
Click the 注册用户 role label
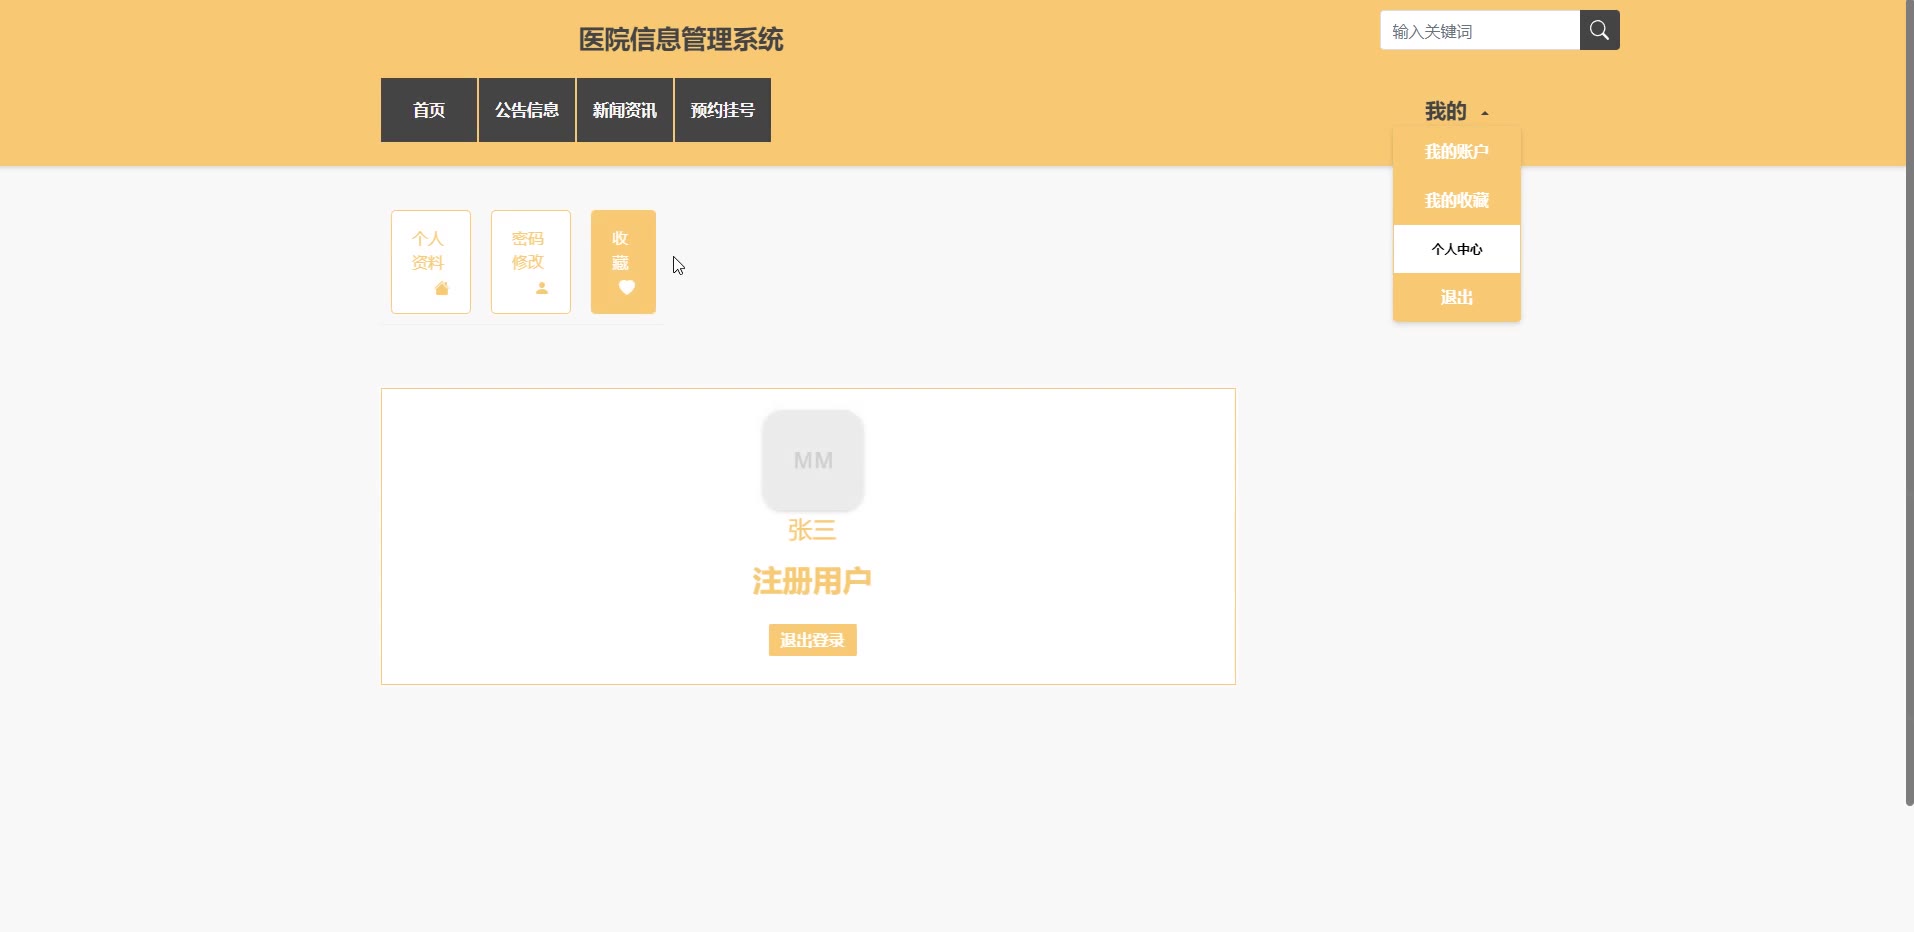pyautogui.click(x=812, y=581)
